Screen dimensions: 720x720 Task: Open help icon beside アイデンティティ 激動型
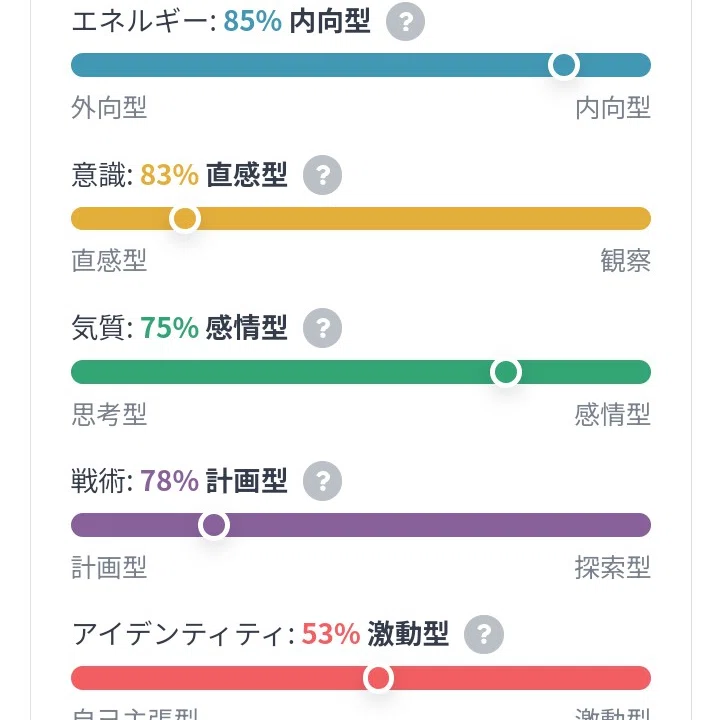point(484,634)
